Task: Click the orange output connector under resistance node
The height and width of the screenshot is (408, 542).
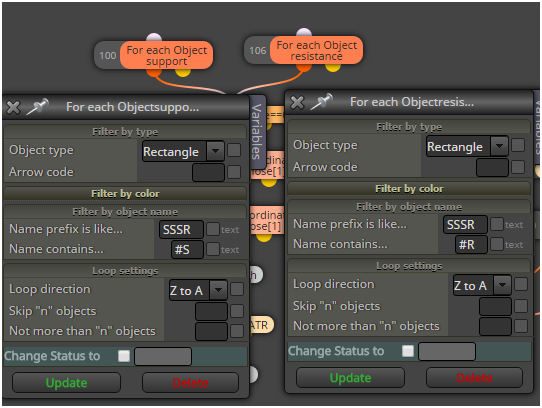Action: tap(304, 67)
